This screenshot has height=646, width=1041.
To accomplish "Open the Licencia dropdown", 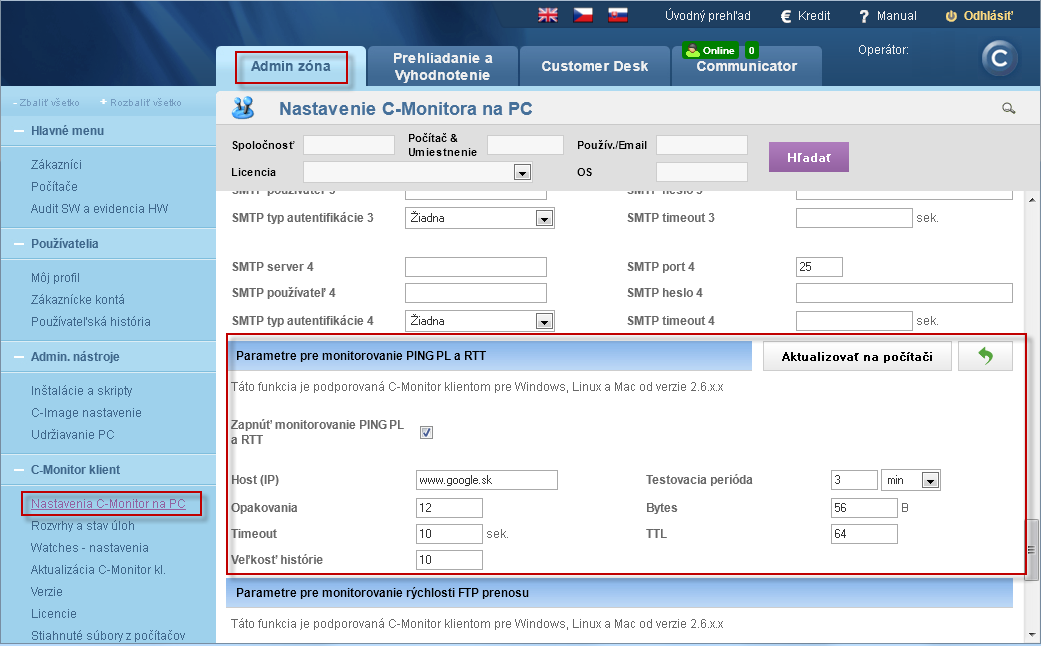I will coord(418,172).
